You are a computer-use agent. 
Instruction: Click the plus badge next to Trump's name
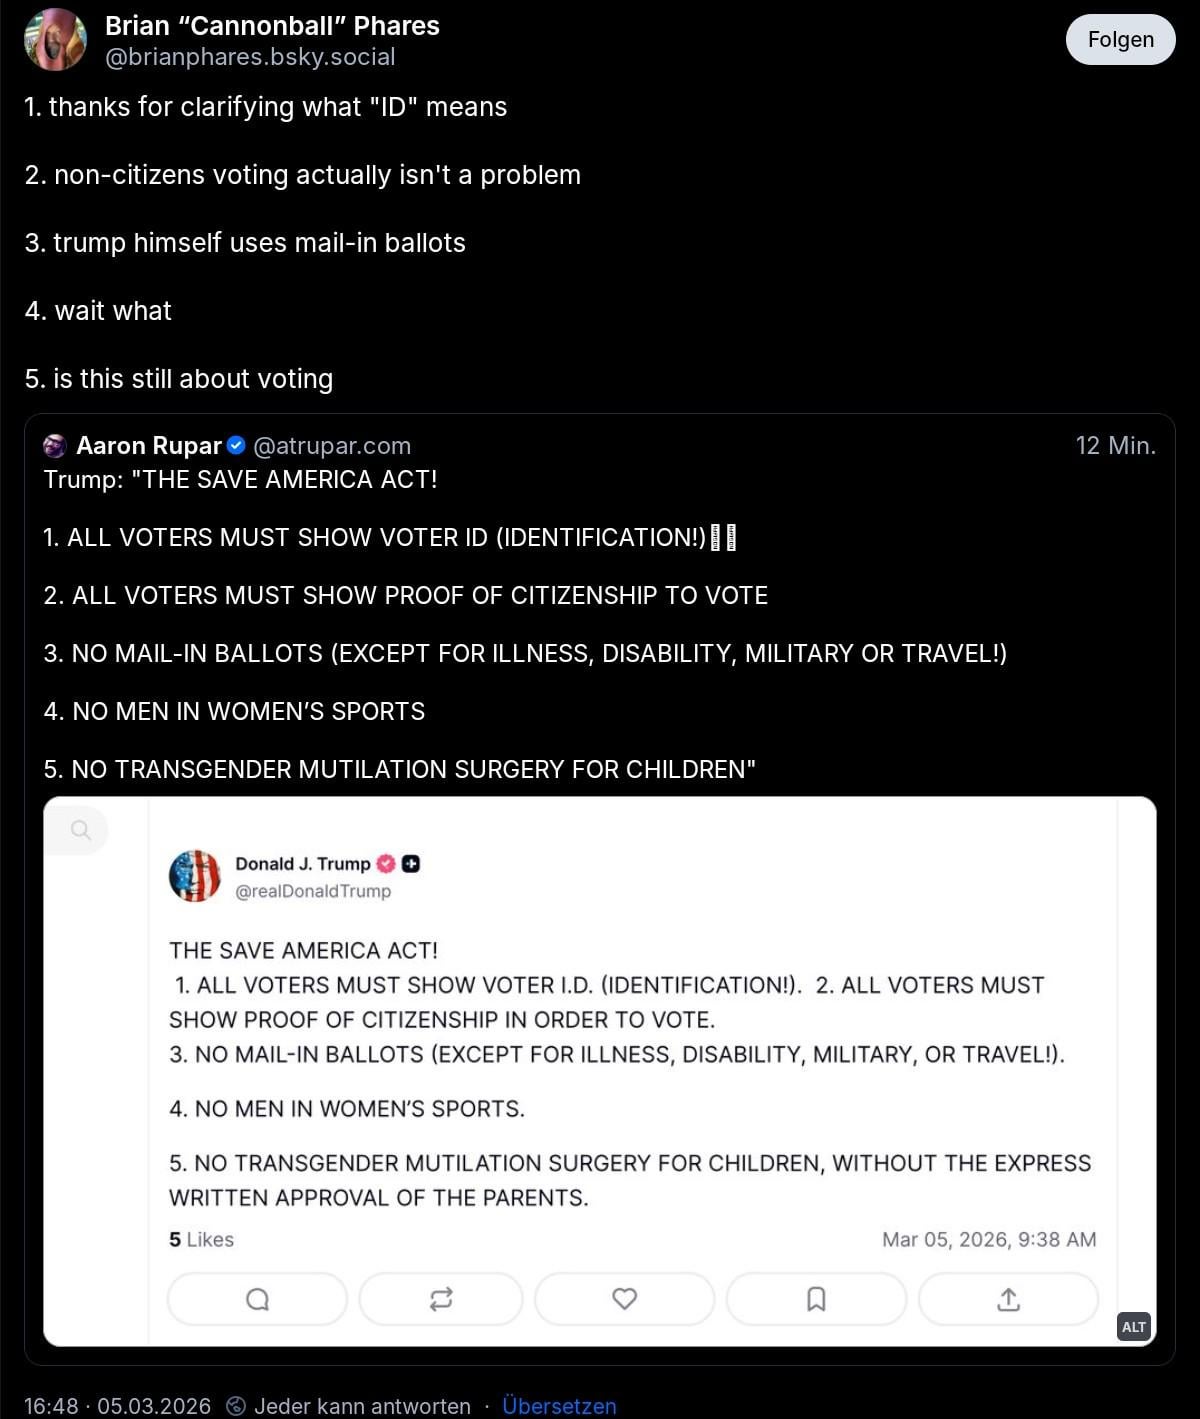(x=410, y=864)
